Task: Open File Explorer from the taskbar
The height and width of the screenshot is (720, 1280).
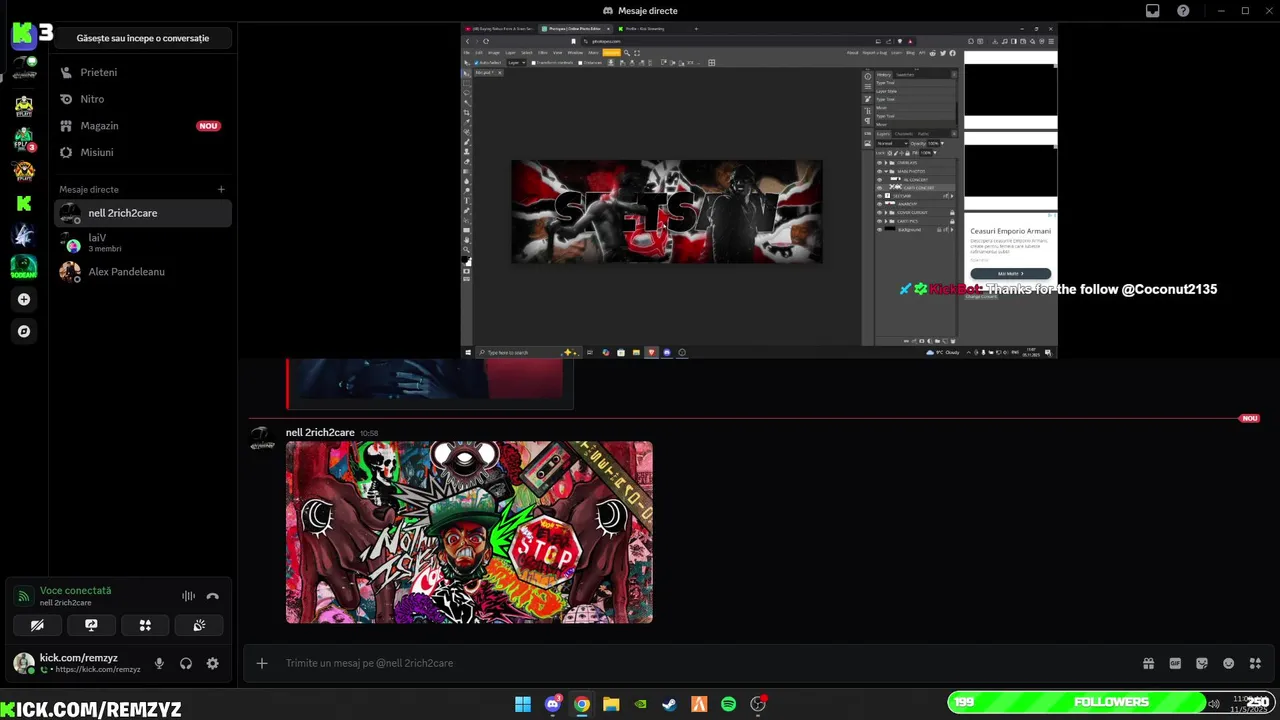Action: click(x=611, y=704)
